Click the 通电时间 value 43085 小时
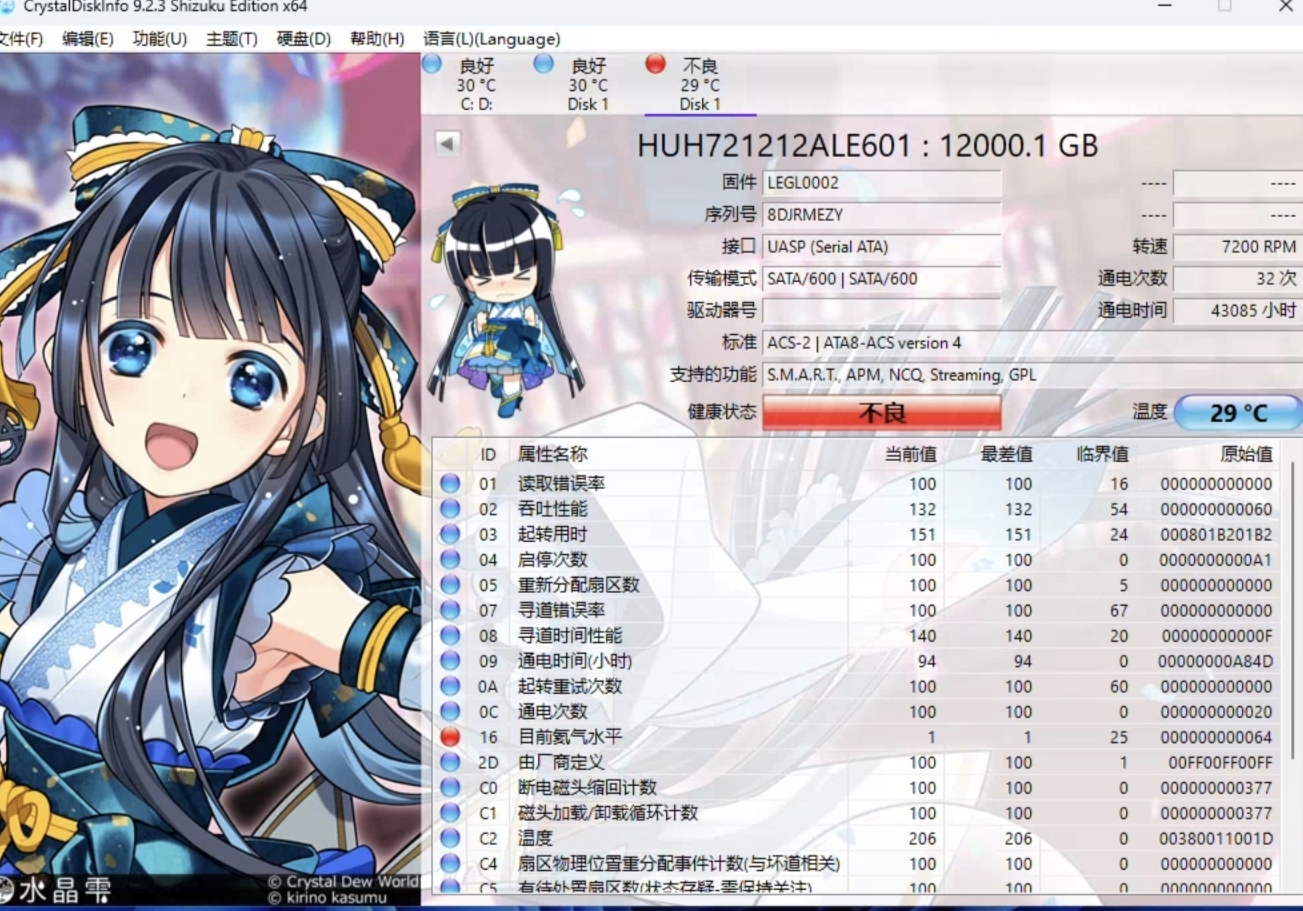 pyautogui.click(x=1238, y=311)
